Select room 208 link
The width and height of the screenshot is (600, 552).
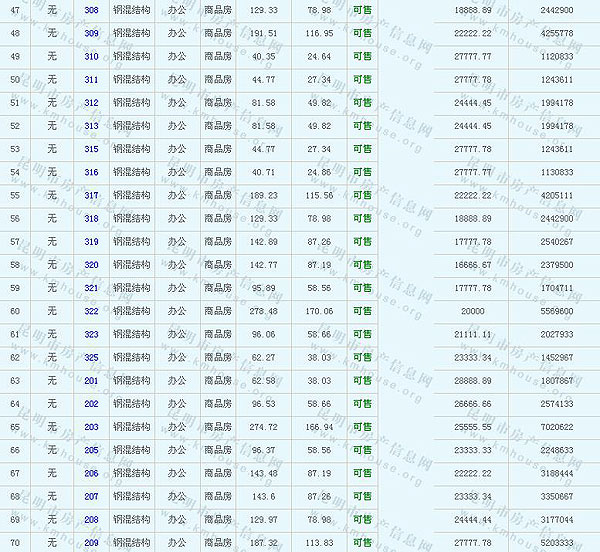click(91, 520)
